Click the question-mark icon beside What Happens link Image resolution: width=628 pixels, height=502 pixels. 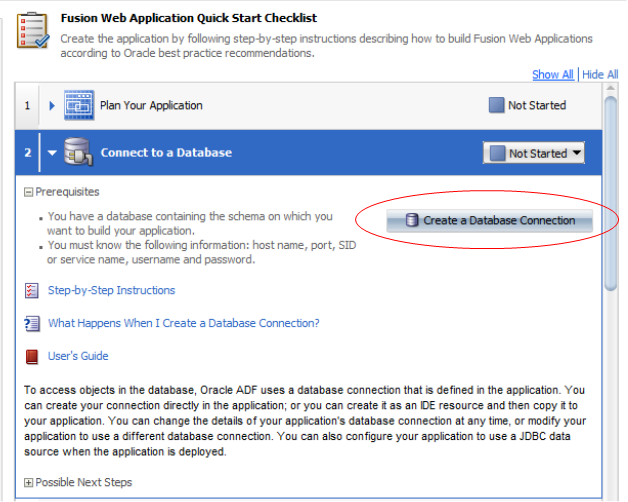click(x=32, y=323)
